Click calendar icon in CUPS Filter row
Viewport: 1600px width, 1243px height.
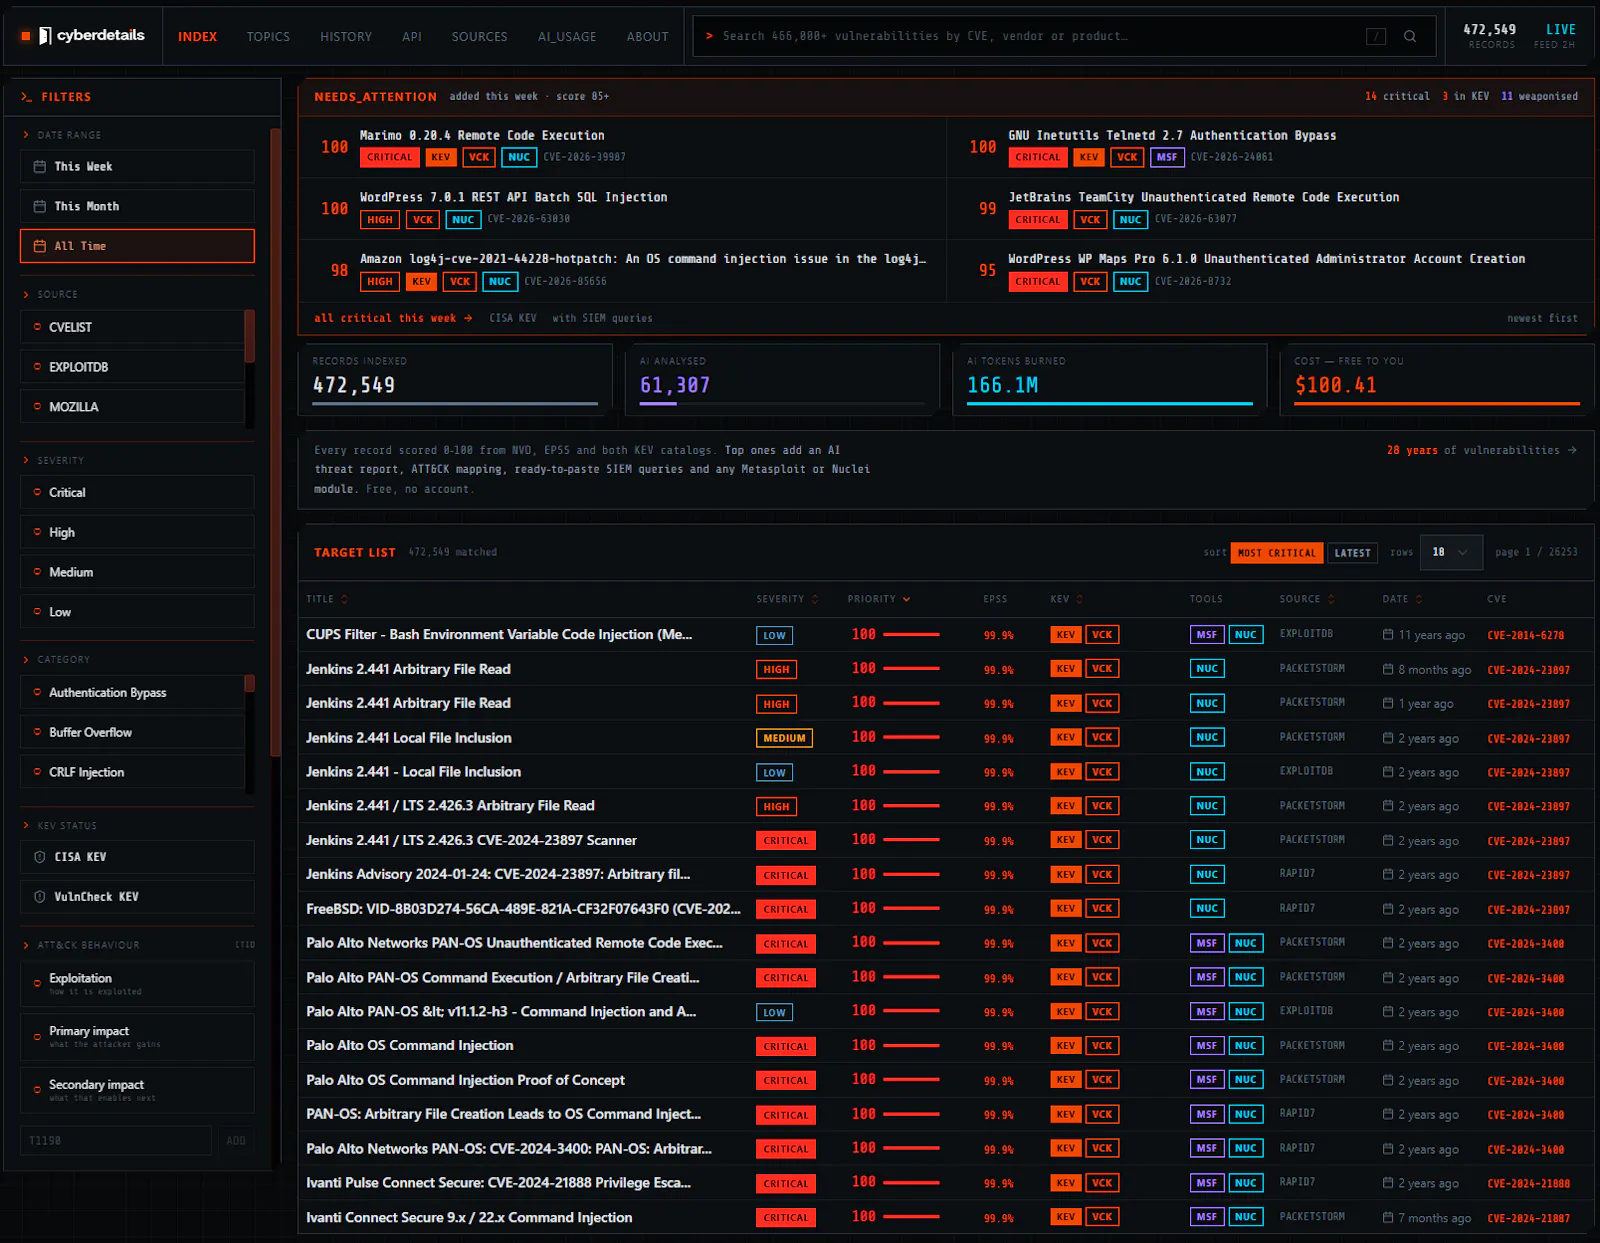pos(1388,634)
